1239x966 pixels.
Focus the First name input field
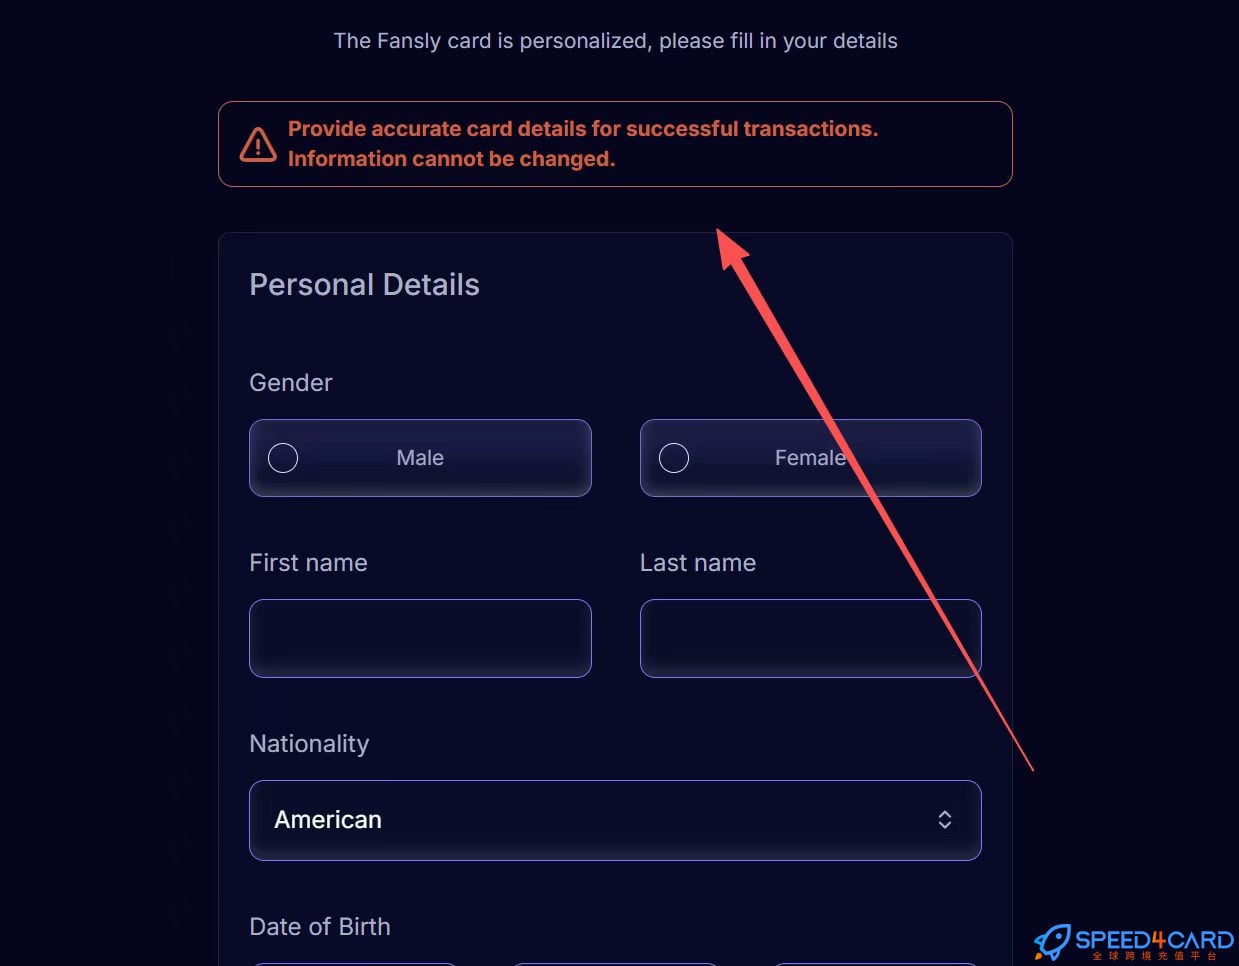click(420, 638)
